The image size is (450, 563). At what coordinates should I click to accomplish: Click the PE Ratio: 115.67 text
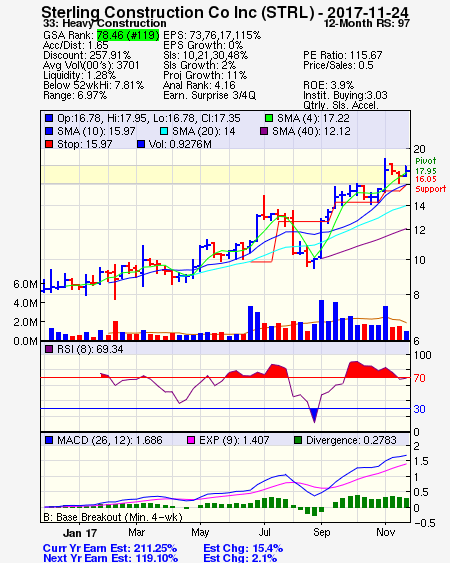(x=343, y=55)
